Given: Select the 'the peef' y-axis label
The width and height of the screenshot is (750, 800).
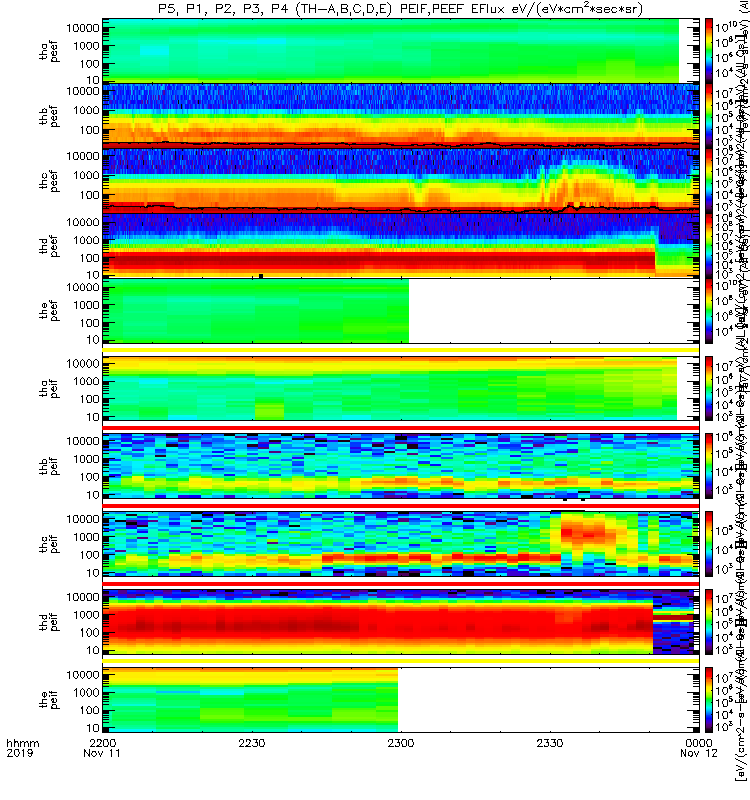Looking at the screenshot, I should click(49, 311).
